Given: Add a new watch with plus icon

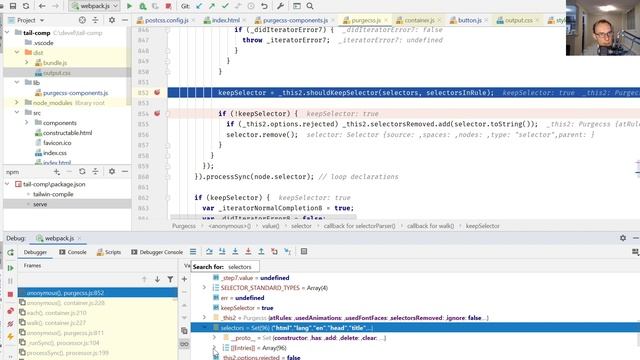Looking at the screenshot, I should [x=184, y=279].
